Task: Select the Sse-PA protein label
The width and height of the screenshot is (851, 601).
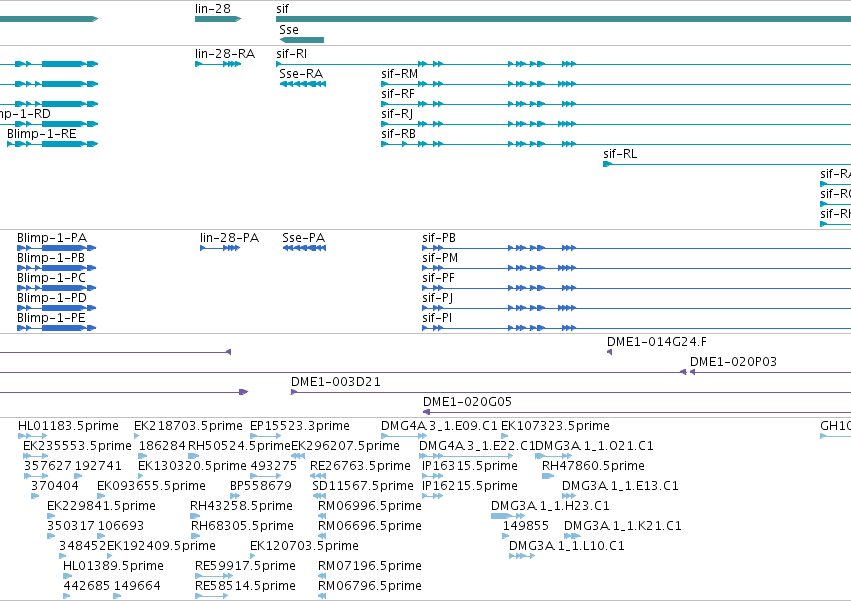Action: click(x=303, y=238)
